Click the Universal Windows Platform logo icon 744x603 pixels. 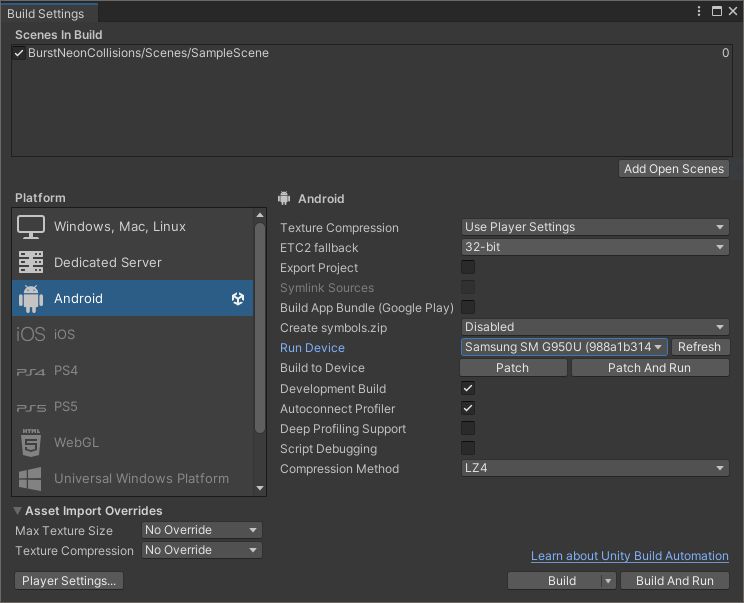[30, 479]
